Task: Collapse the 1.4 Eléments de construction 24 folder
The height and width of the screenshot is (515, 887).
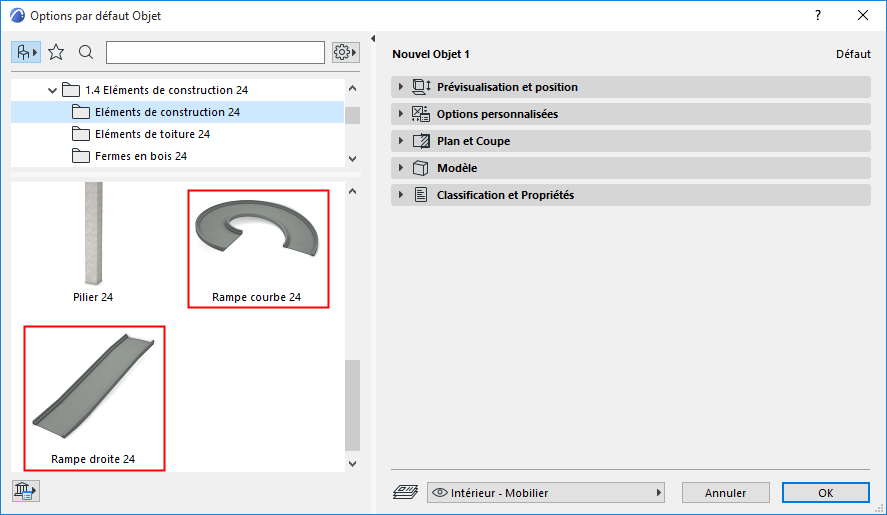Action: (52, 90)
